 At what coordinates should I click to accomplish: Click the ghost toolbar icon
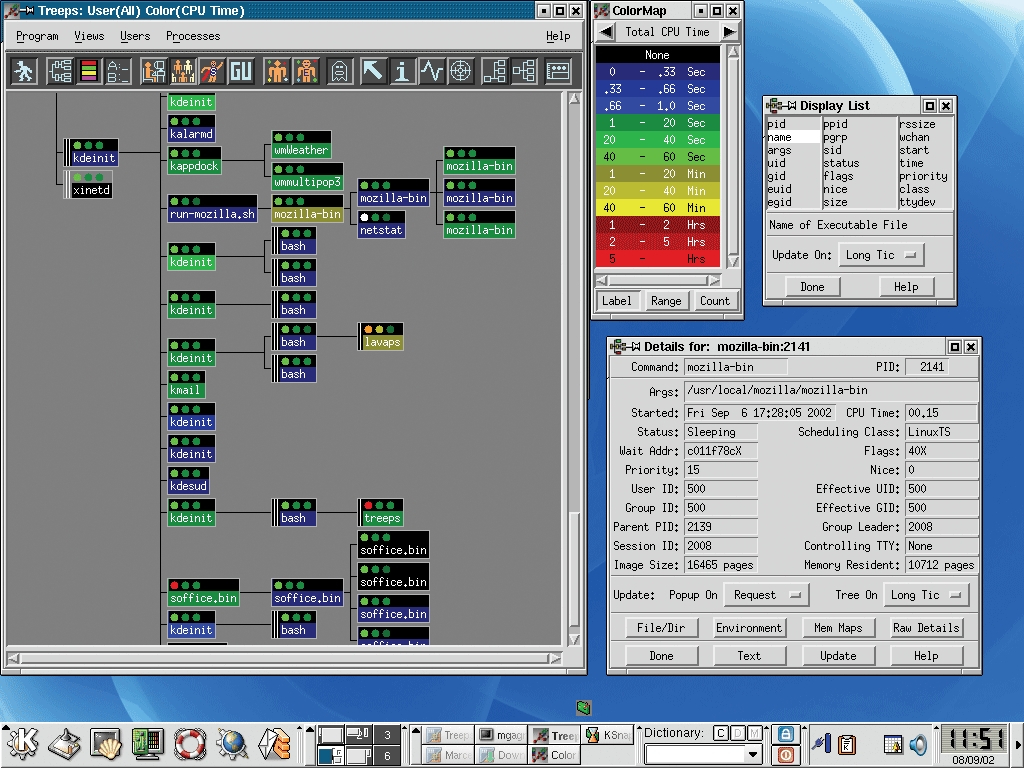click(x=339, y=71)
